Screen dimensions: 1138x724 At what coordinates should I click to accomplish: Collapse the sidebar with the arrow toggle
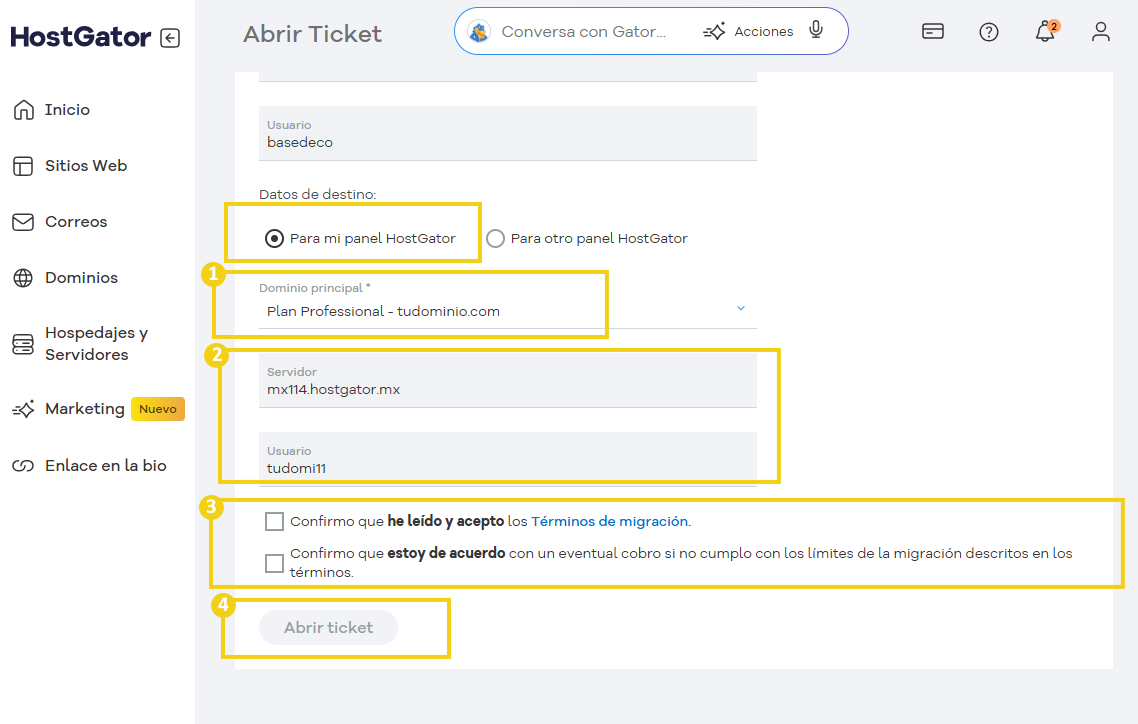coord(171,36)
